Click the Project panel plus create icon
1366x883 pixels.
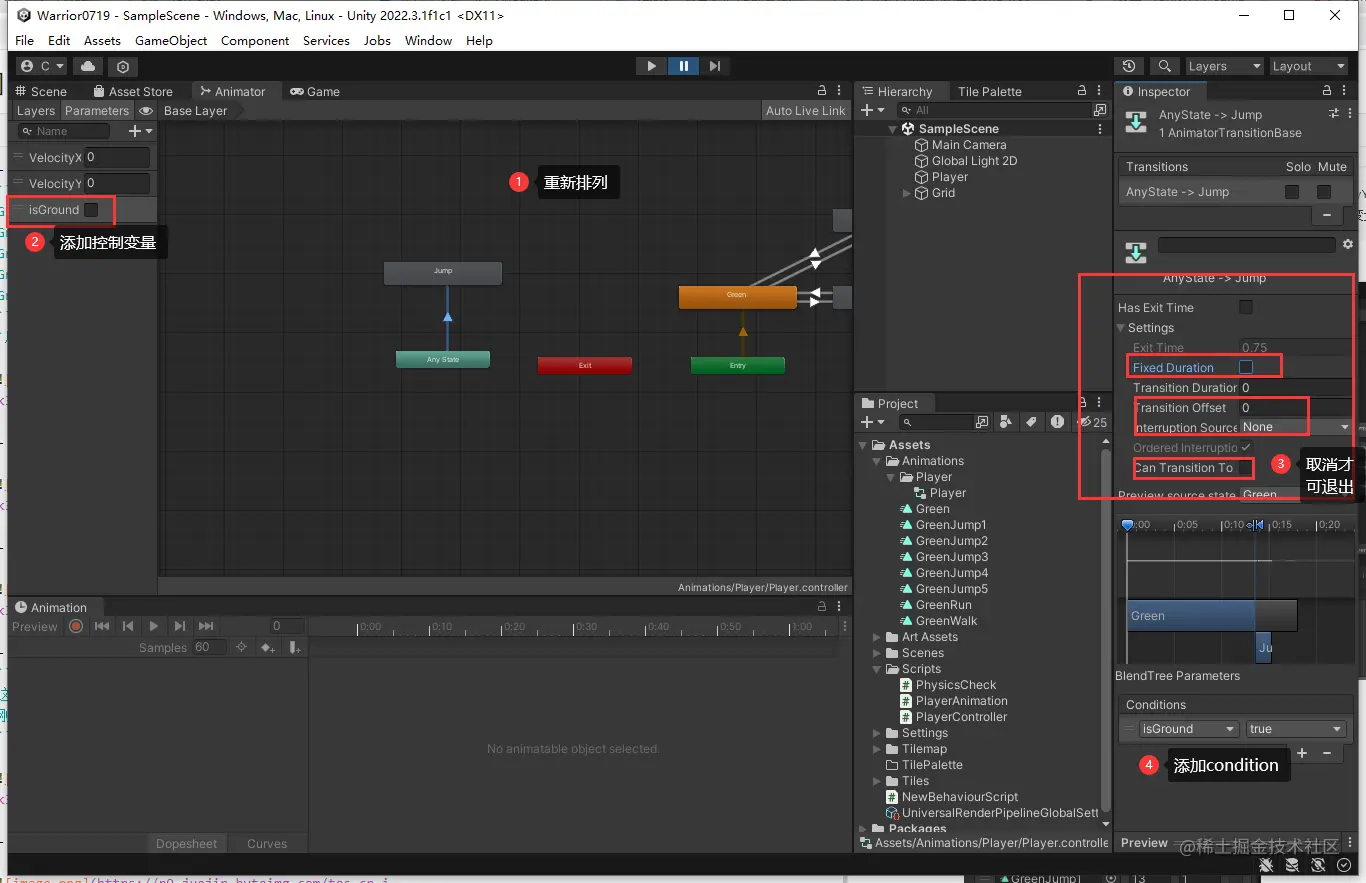[867, 422]
